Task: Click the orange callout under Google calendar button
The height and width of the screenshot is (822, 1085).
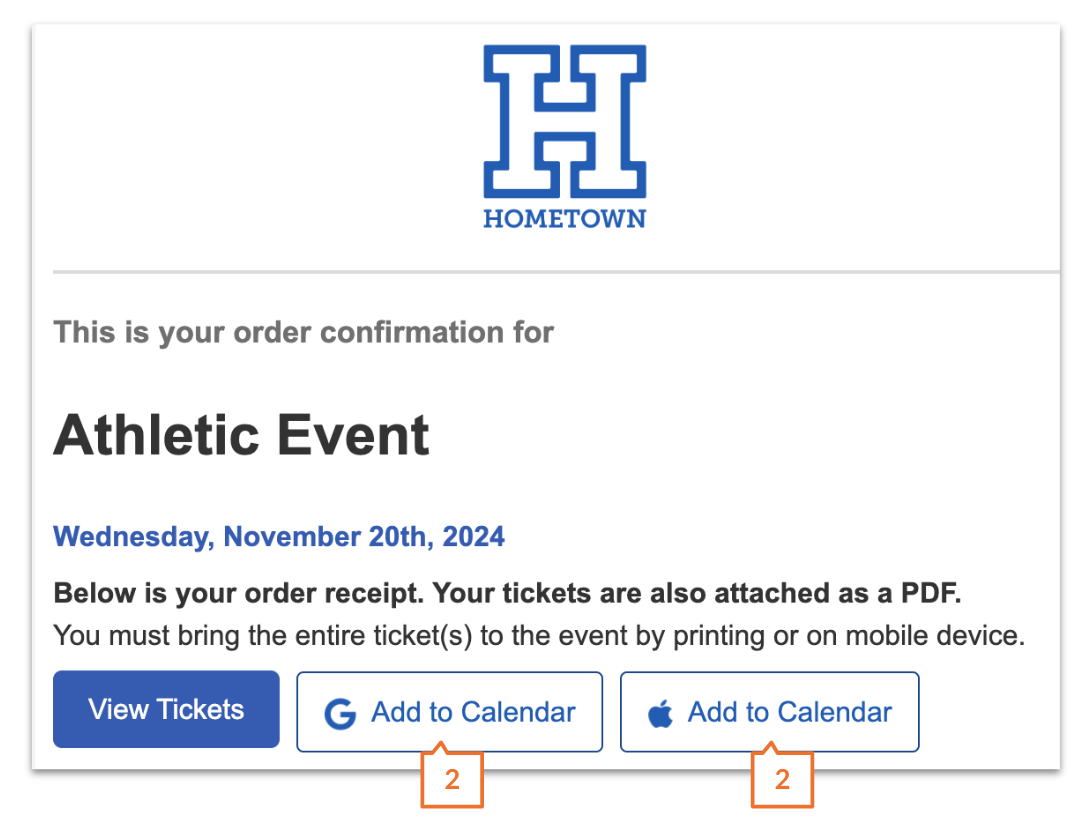Action: [x=452, y=779]
